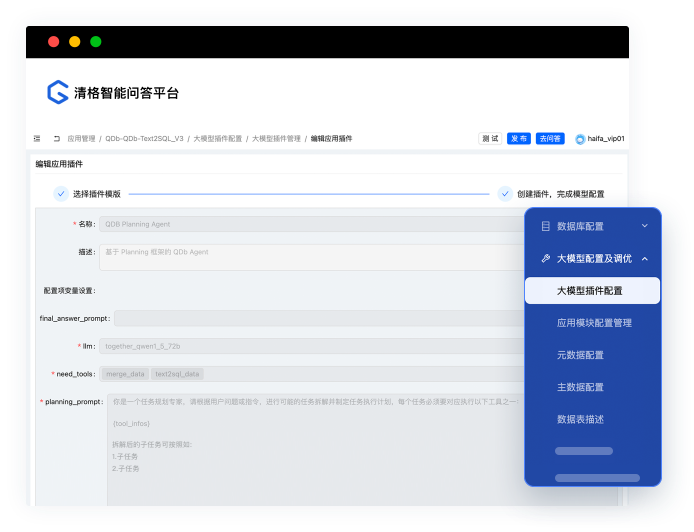Click the haifa_vip01 username
Screen dimensions: 694x532
pos(606,139)
